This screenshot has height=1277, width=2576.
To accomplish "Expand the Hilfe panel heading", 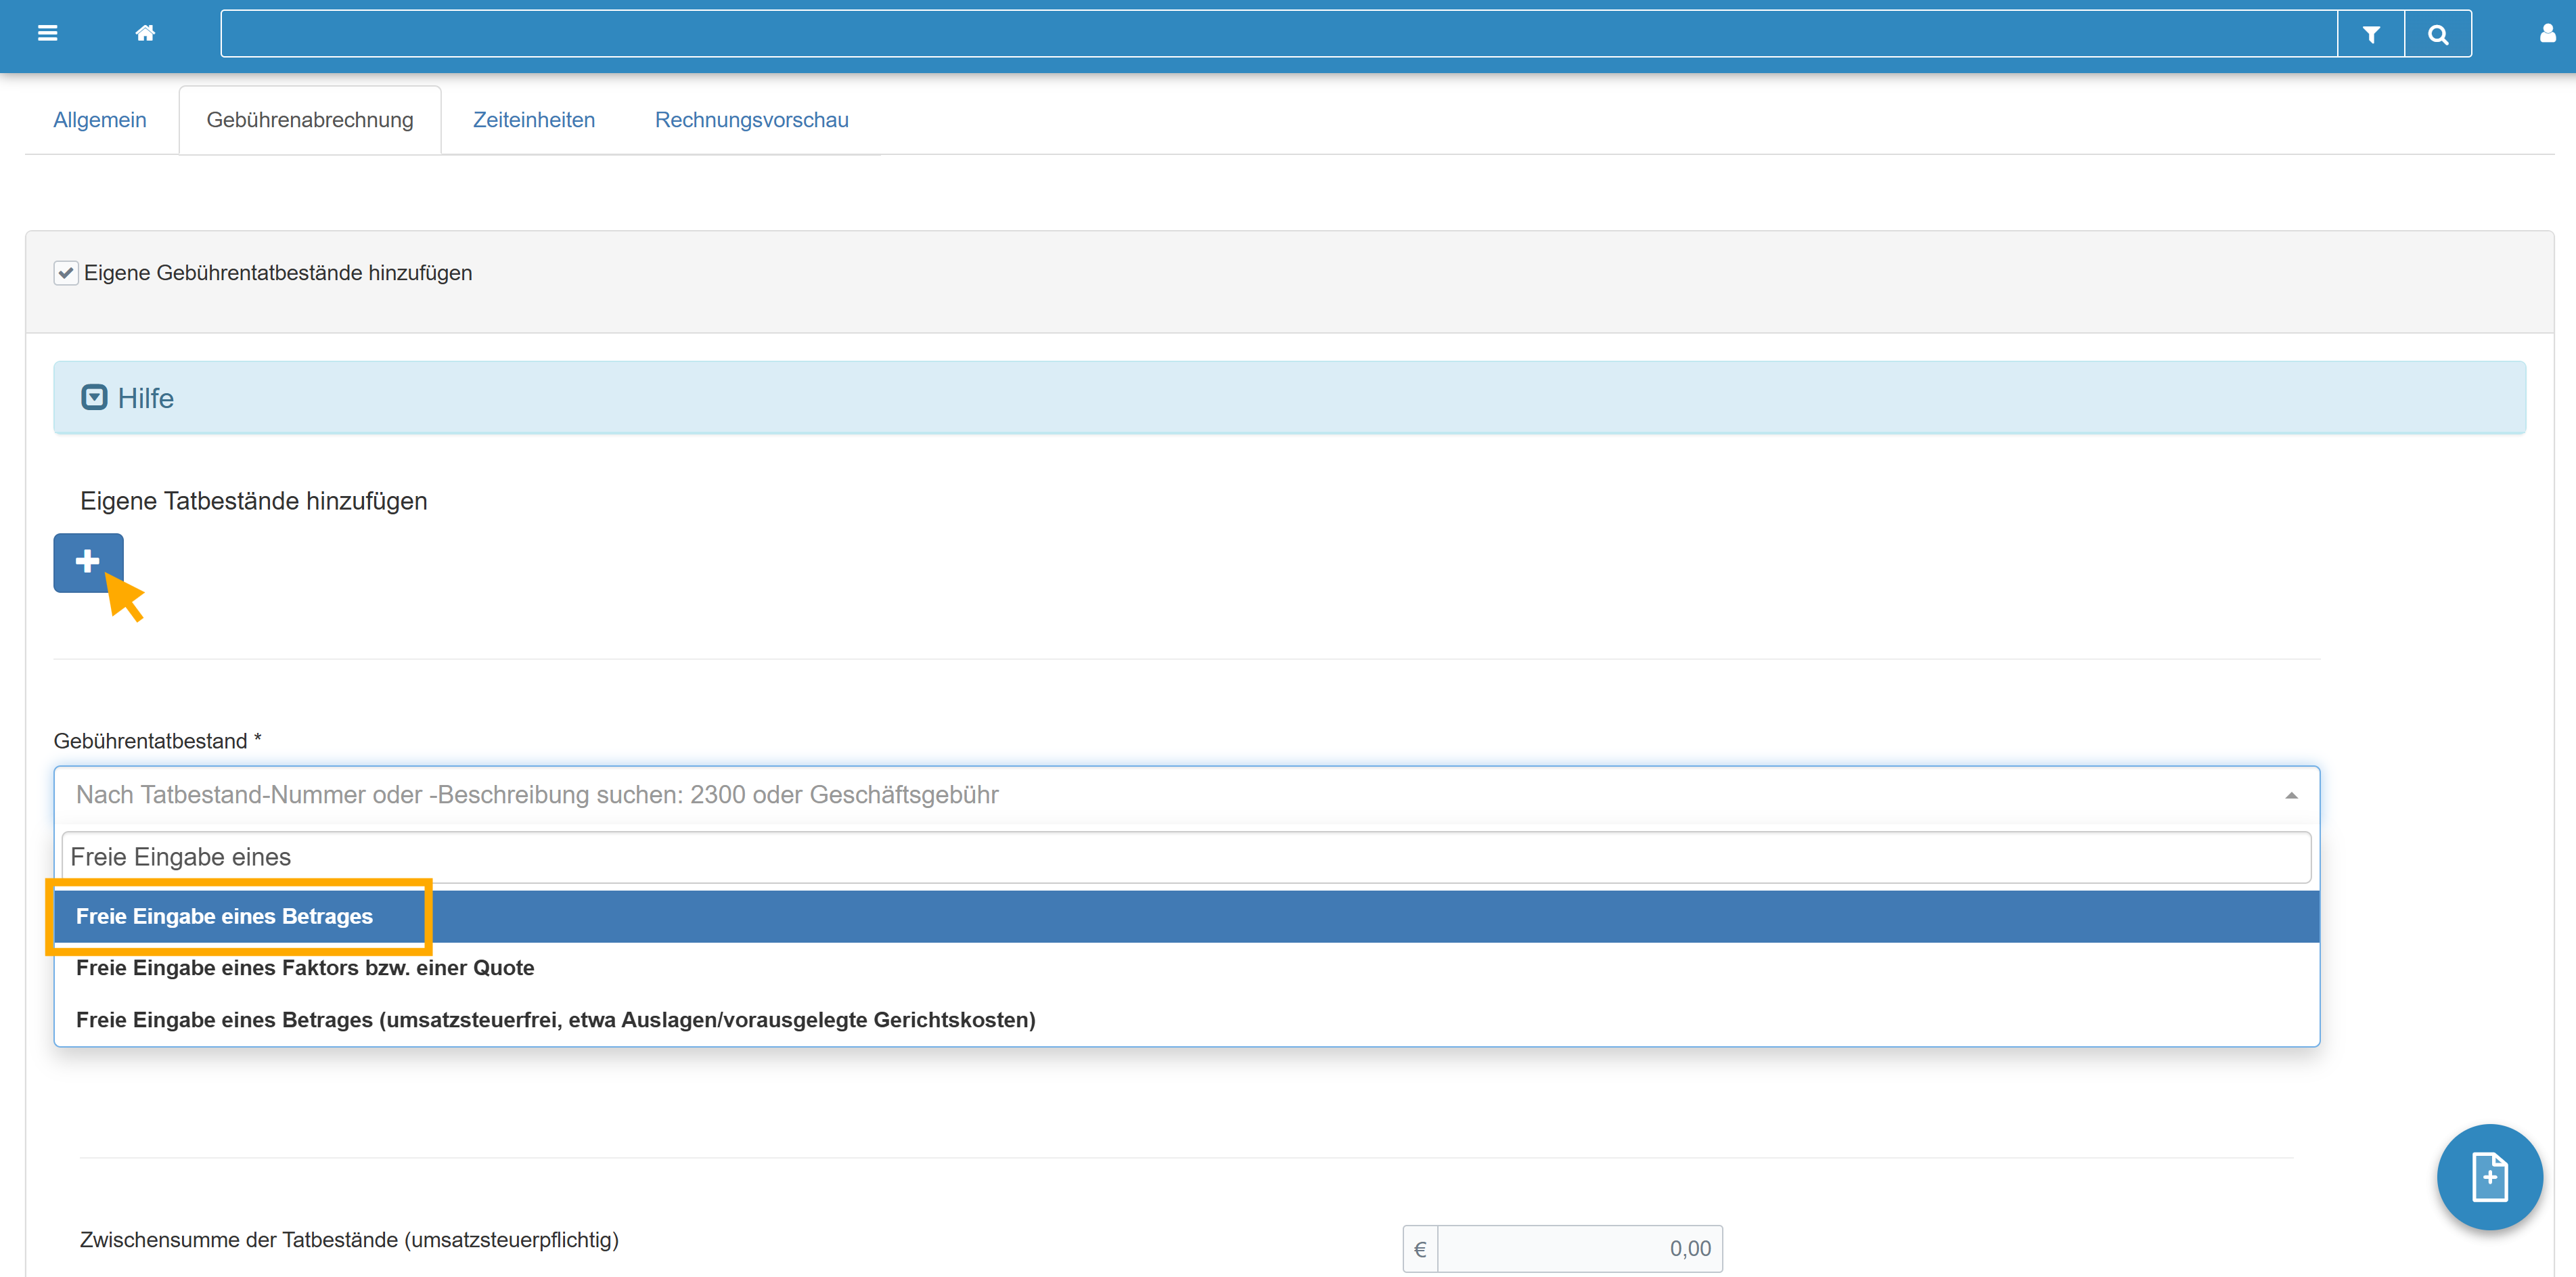I will (146, 398).
